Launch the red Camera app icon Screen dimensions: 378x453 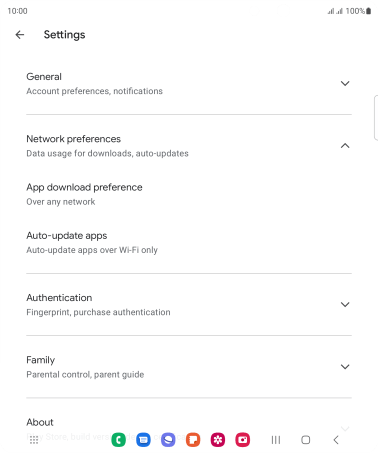[x=243, y=440]
